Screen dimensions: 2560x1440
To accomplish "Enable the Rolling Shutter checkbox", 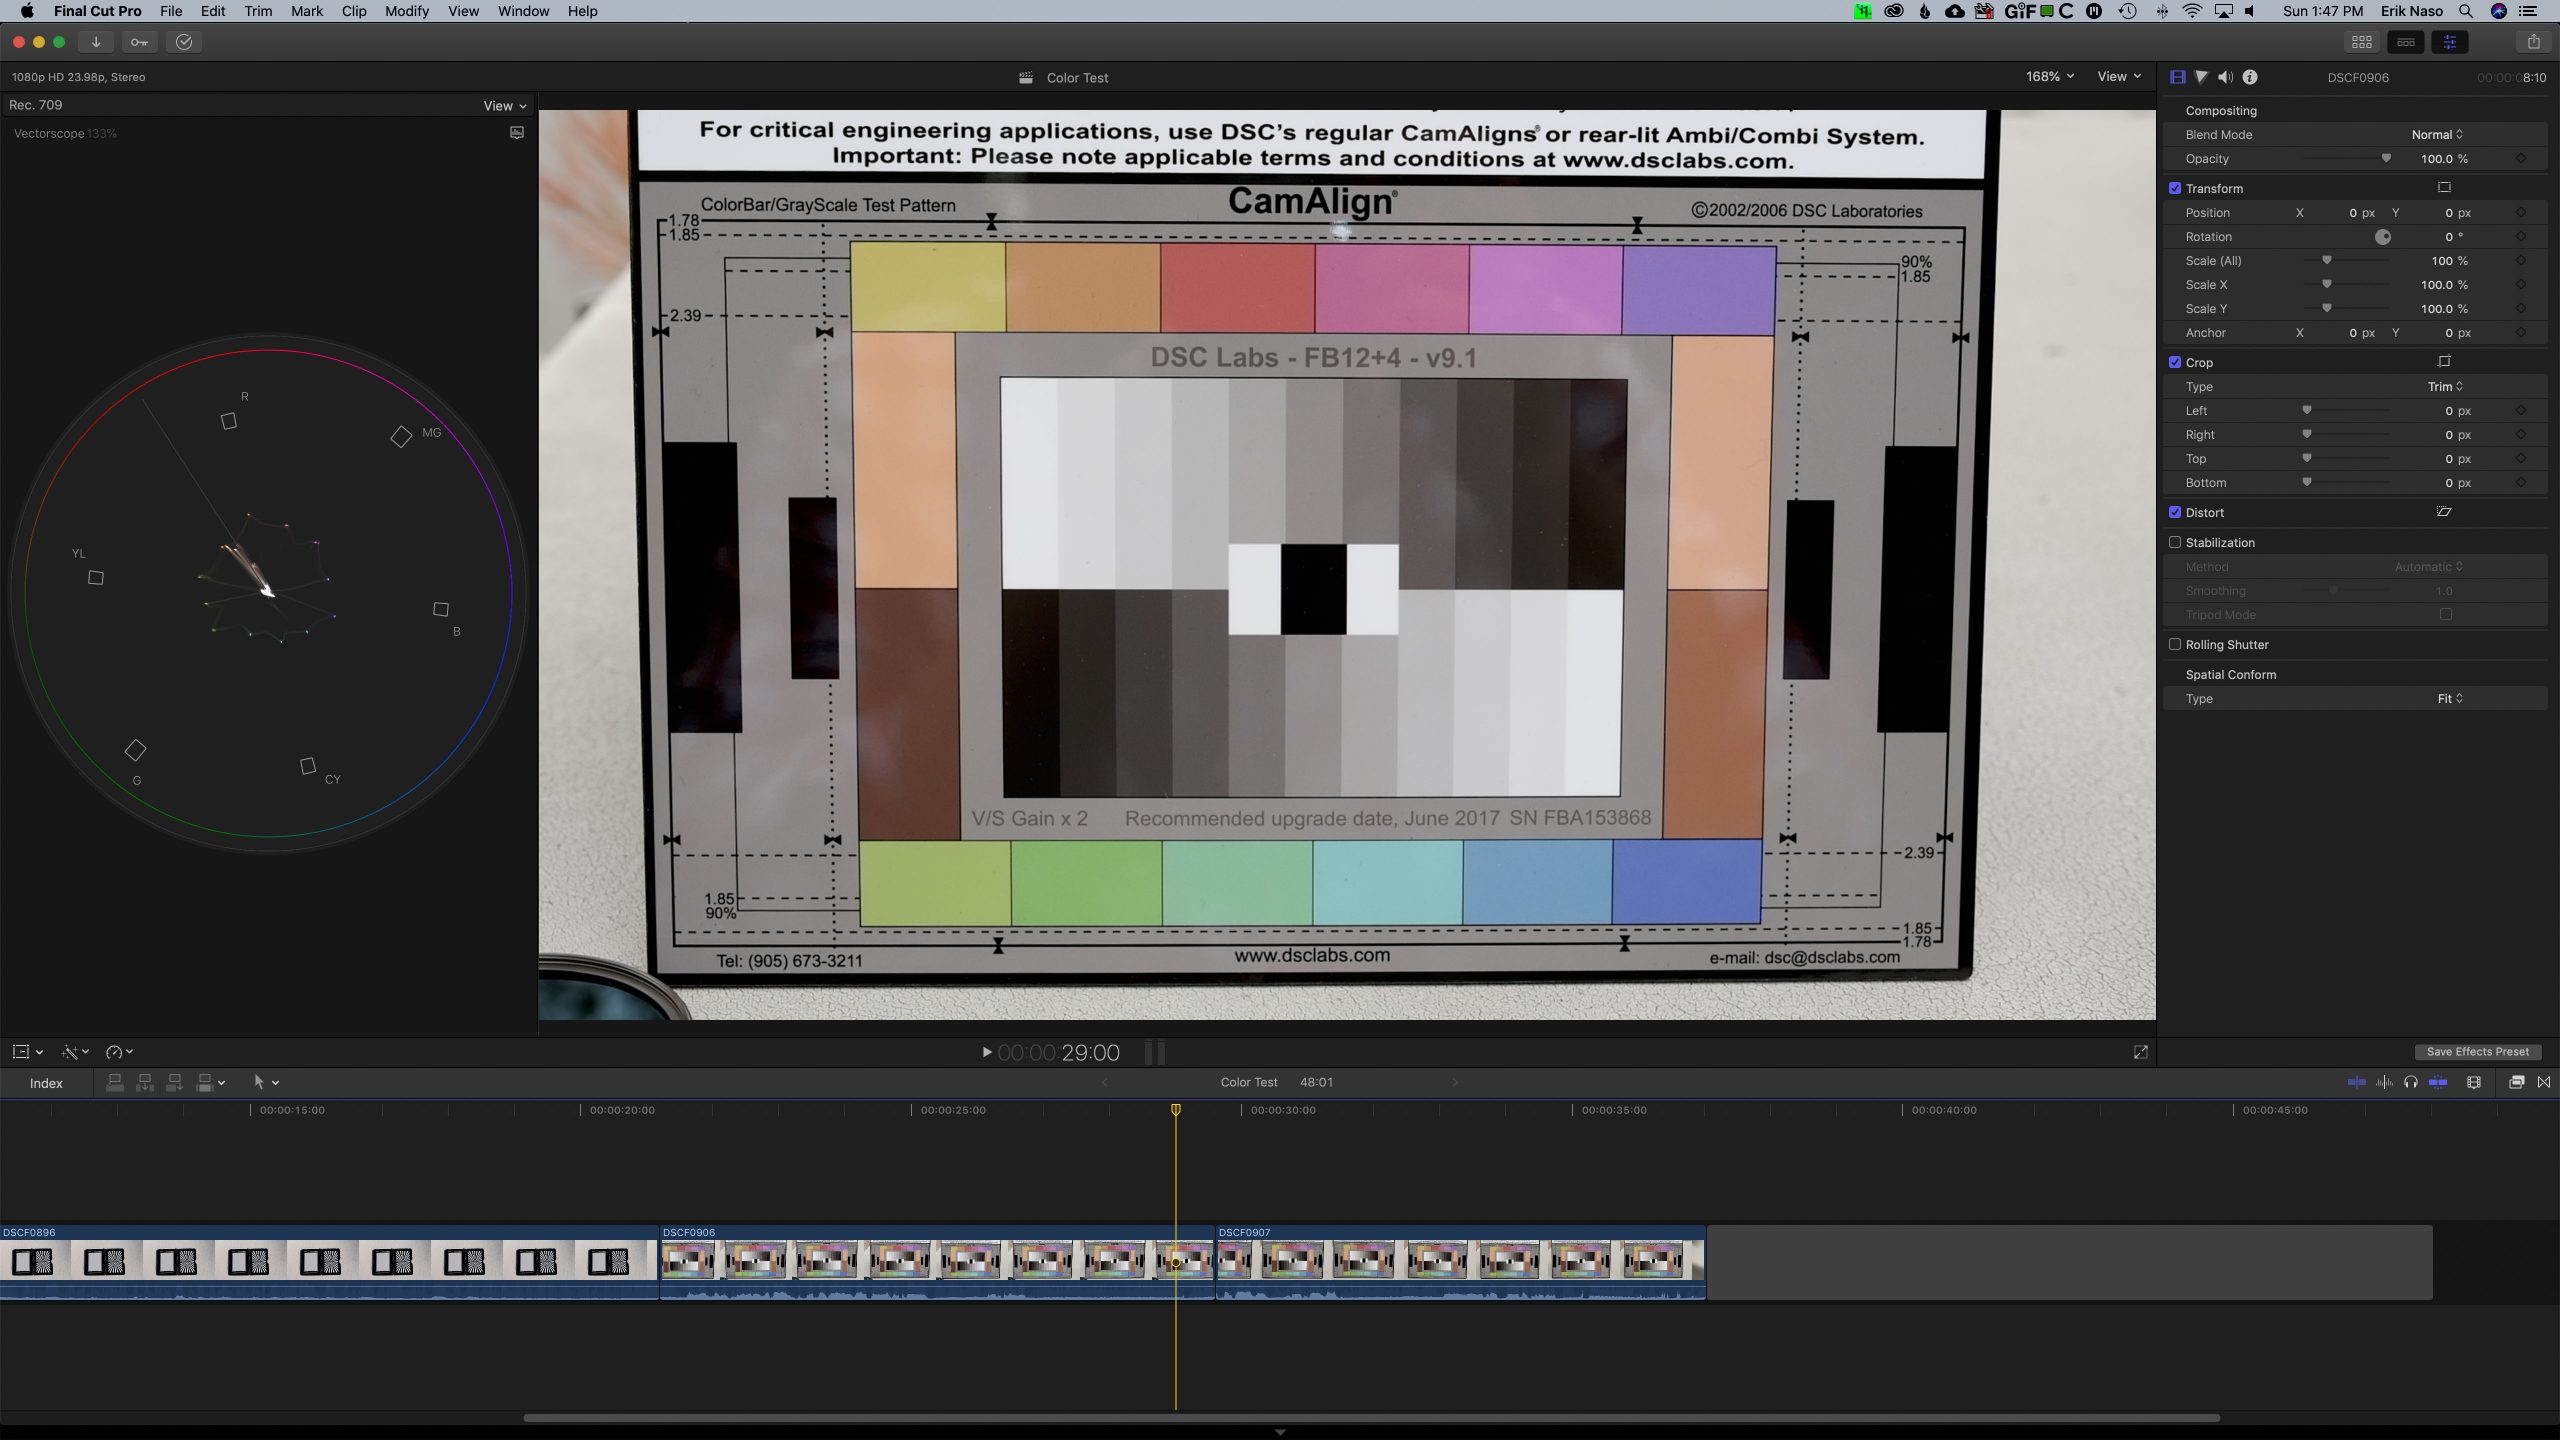I will [2175, 644].
